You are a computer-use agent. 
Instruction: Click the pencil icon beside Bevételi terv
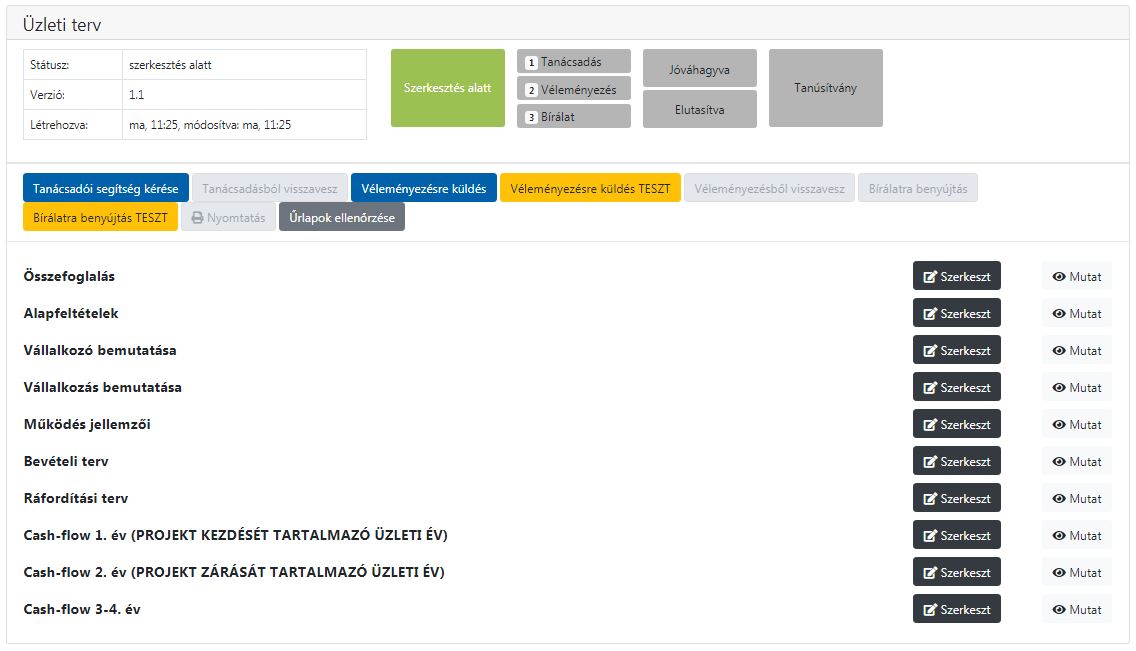point(930,462)
